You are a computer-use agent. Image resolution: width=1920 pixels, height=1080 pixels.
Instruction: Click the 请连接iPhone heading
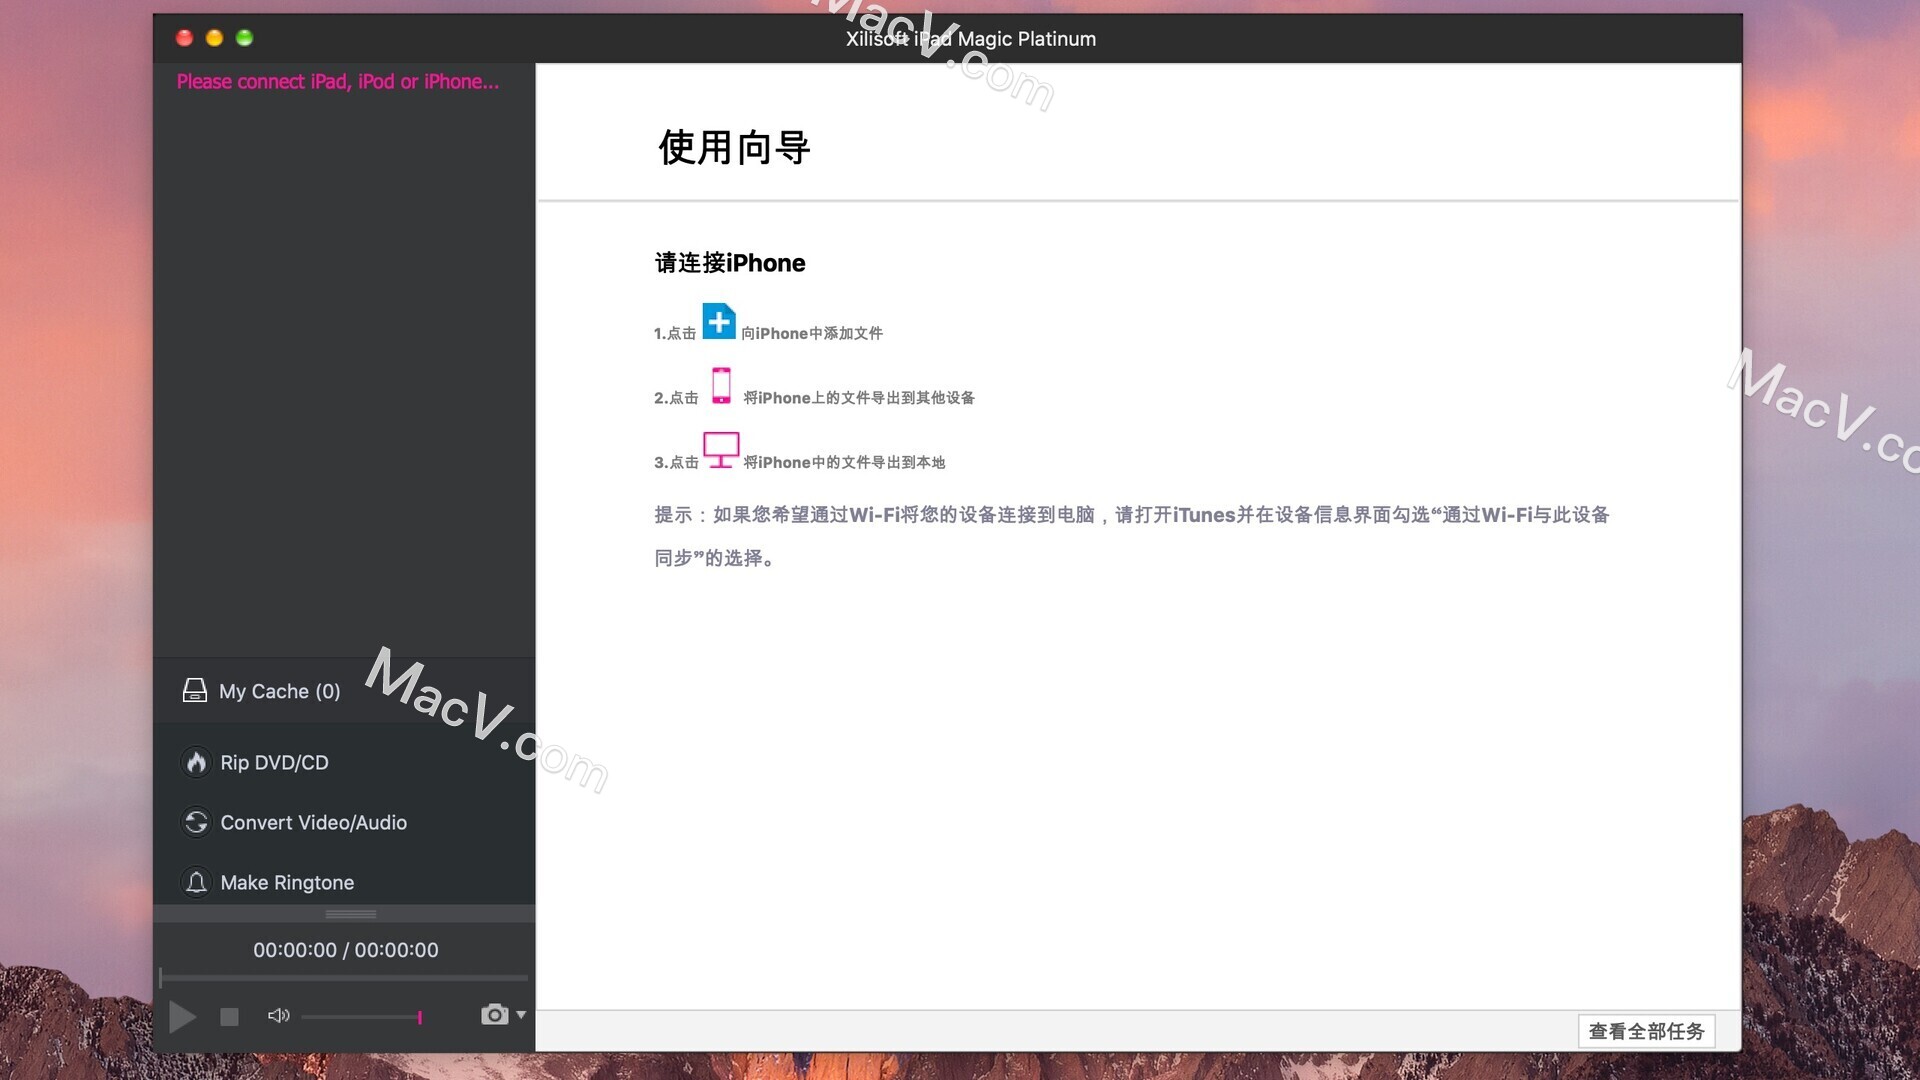pyautogui.click(x=730, y=263)
